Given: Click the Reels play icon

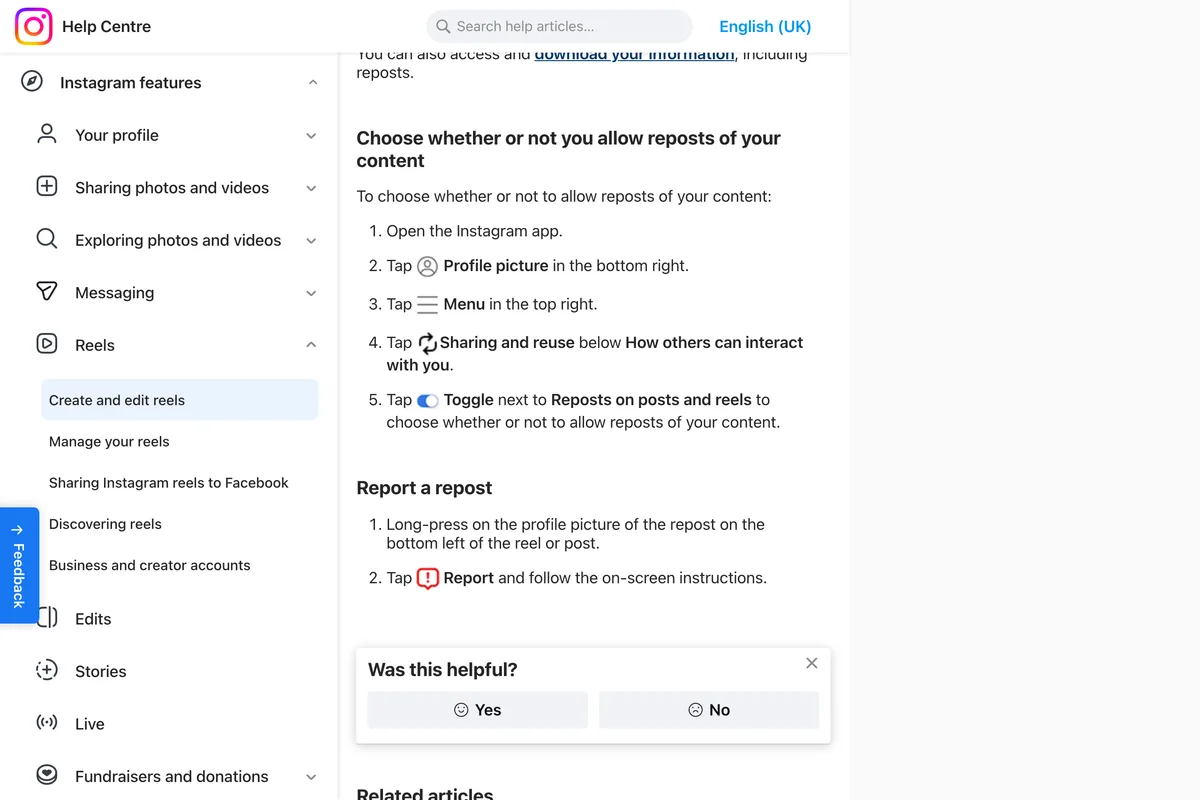Looking at the screenshot, I should point(47,344).
